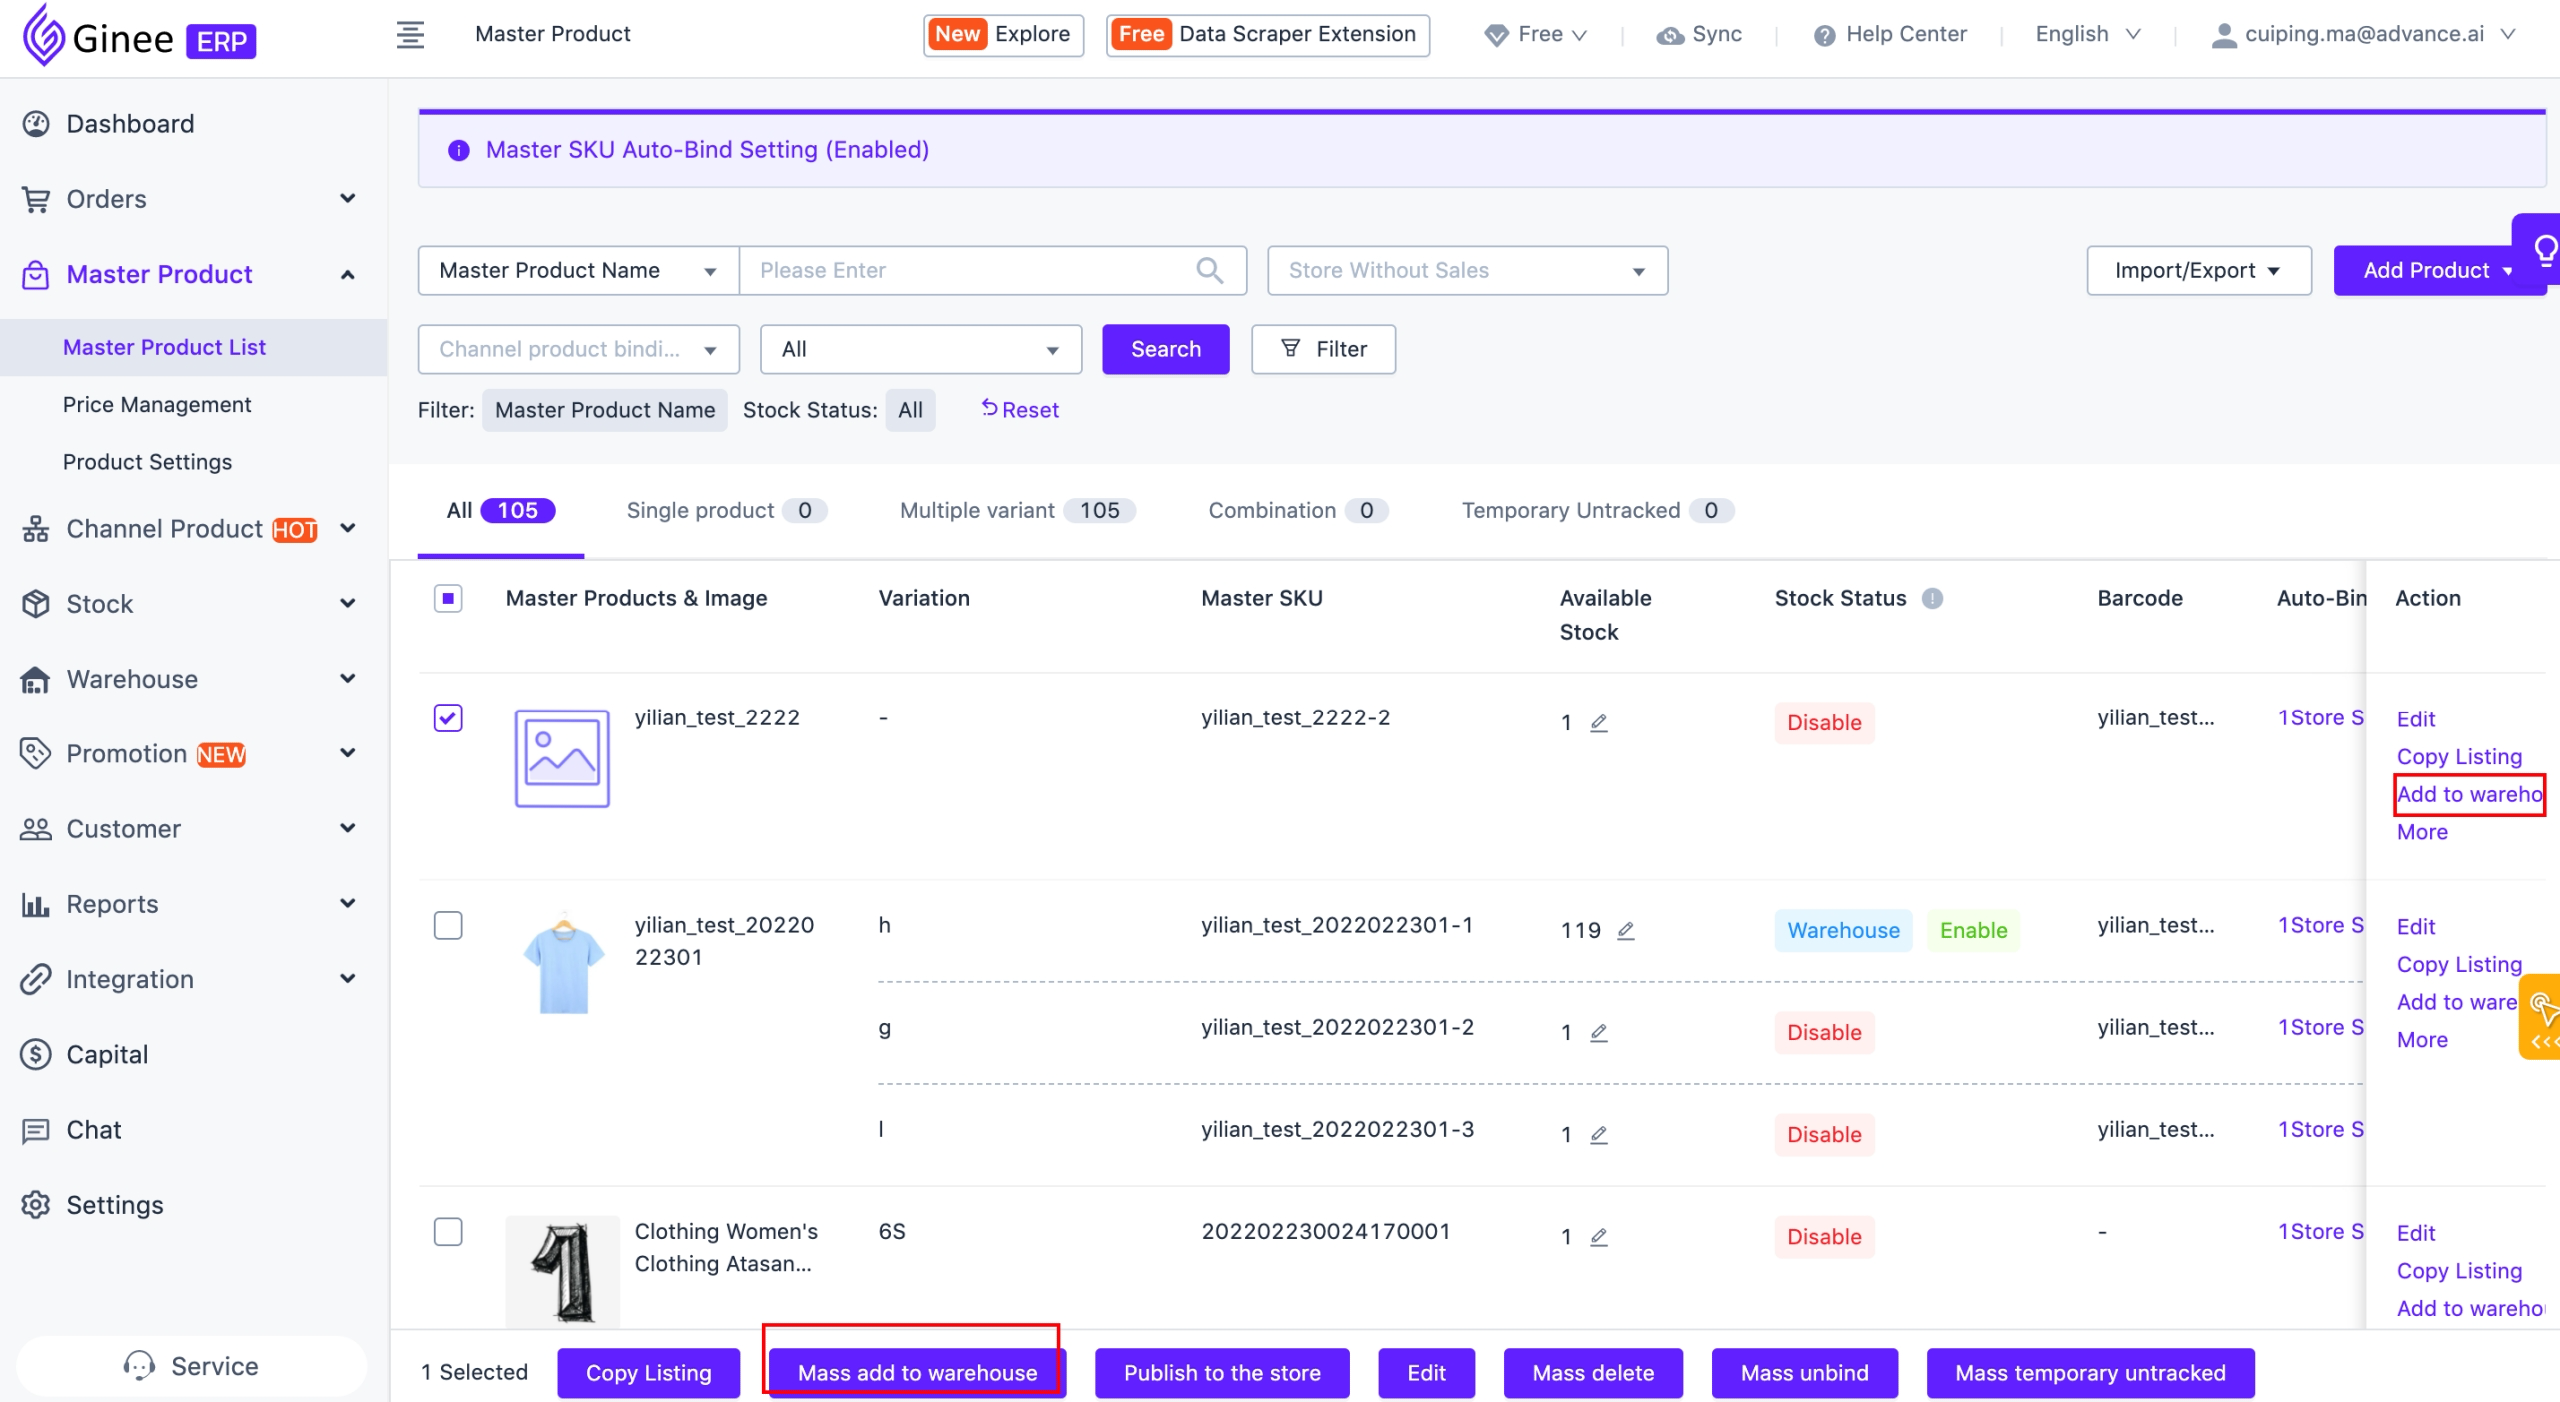The image size is (2560, 1402).
Task: Open the Service headset button
Action: pos(190,1365)
